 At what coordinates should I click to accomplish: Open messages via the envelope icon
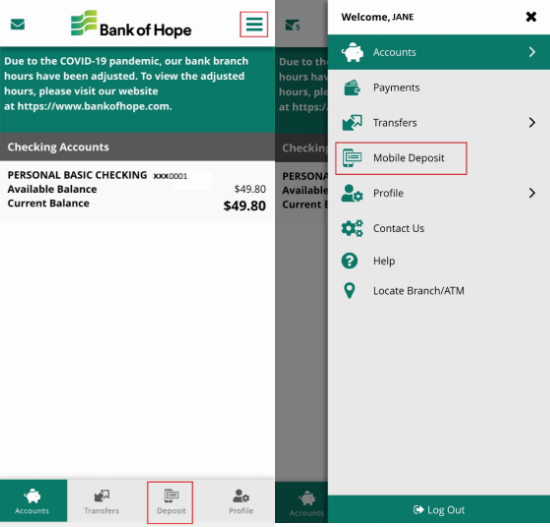18,24
